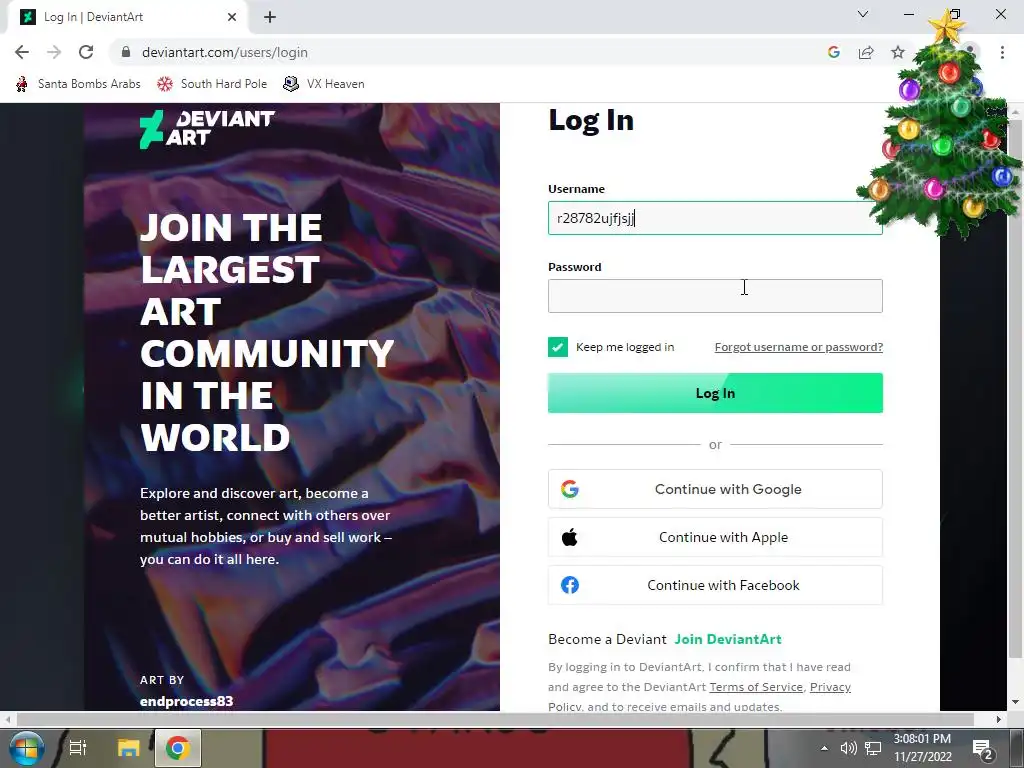
Task: Continue with Facebook sign-in button
Action: (x=715, y=585)
